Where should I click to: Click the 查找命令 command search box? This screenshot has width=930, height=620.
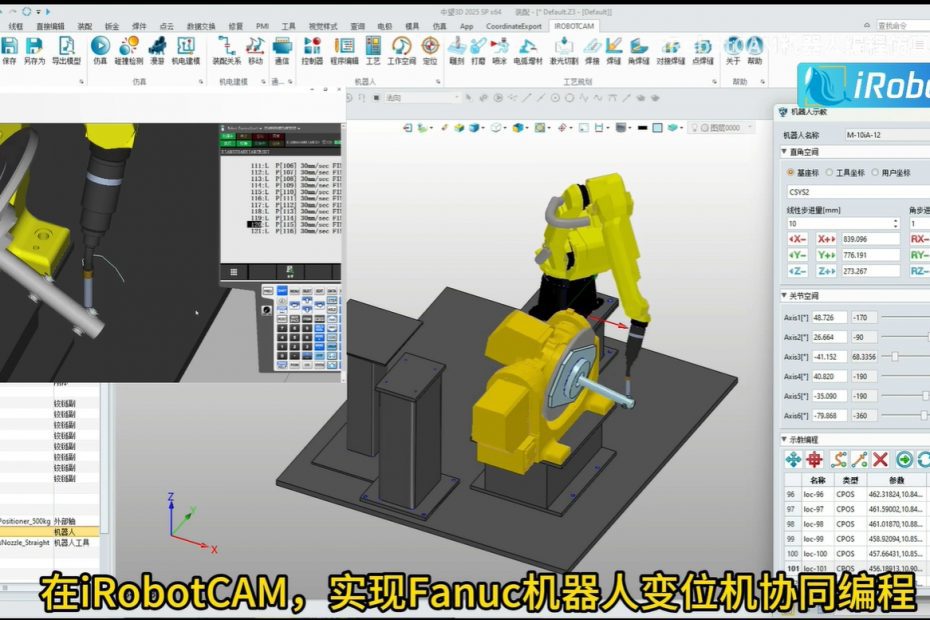pos(901,26)
